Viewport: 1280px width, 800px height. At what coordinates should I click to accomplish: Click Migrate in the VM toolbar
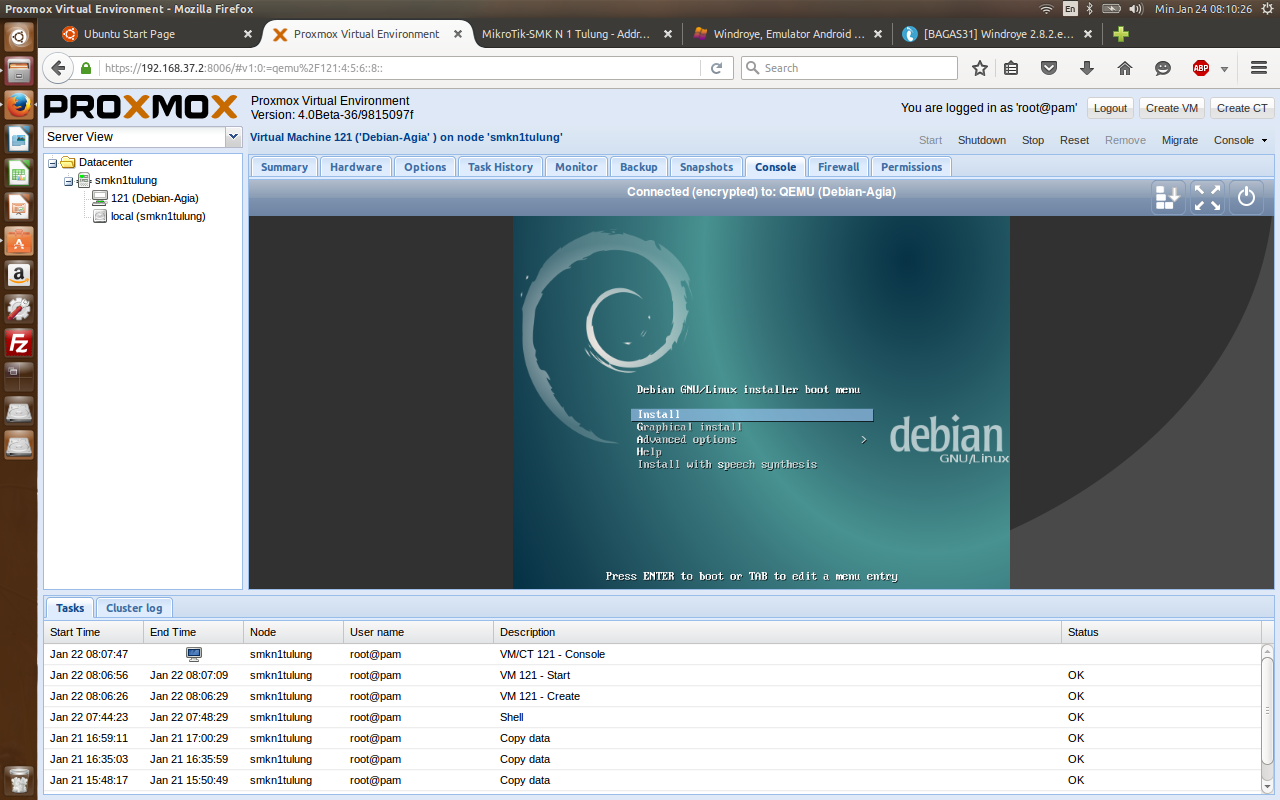coord(1180,140)
